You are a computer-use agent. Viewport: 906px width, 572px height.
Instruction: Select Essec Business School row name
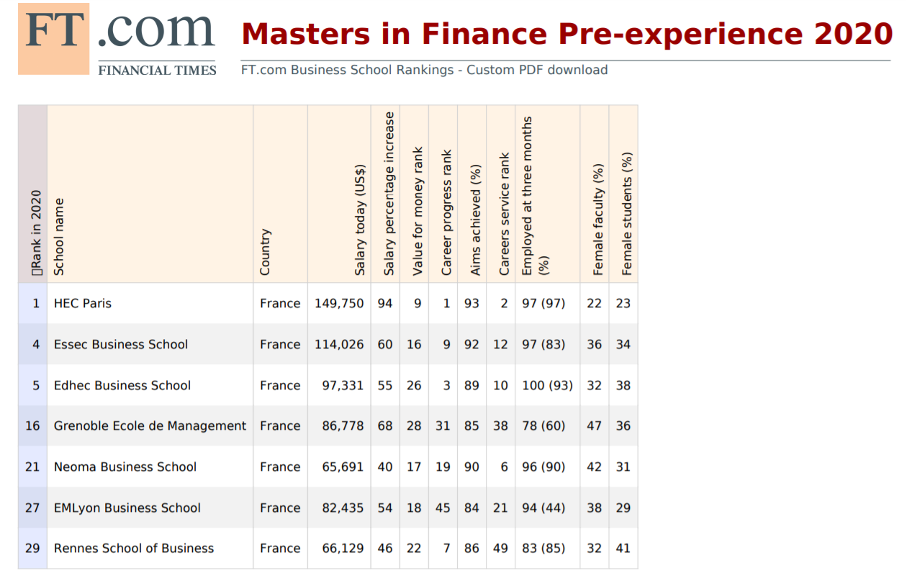[120, 344]
